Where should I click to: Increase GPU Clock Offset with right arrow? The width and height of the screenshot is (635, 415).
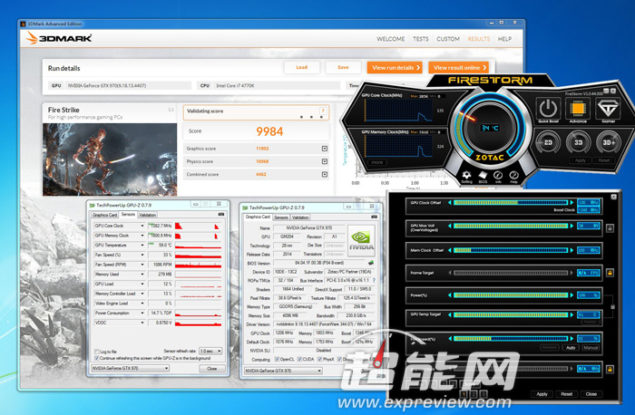click(x=572, y=202)
